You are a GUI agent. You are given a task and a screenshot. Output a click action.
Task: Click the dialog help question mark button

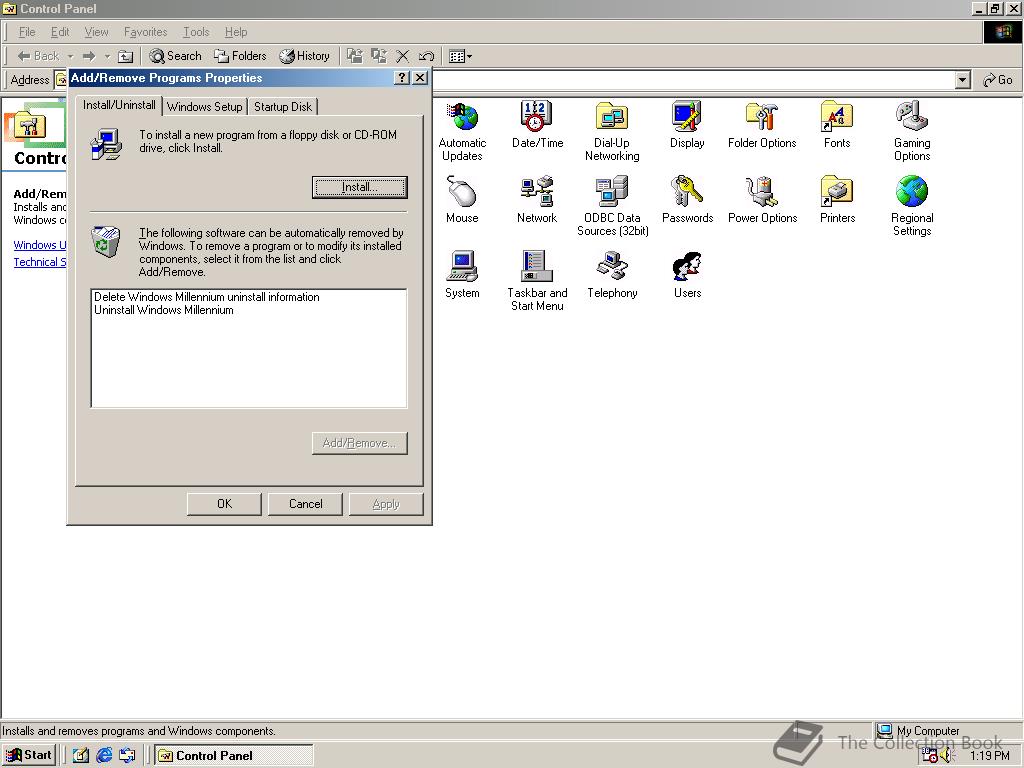point(402,78)
